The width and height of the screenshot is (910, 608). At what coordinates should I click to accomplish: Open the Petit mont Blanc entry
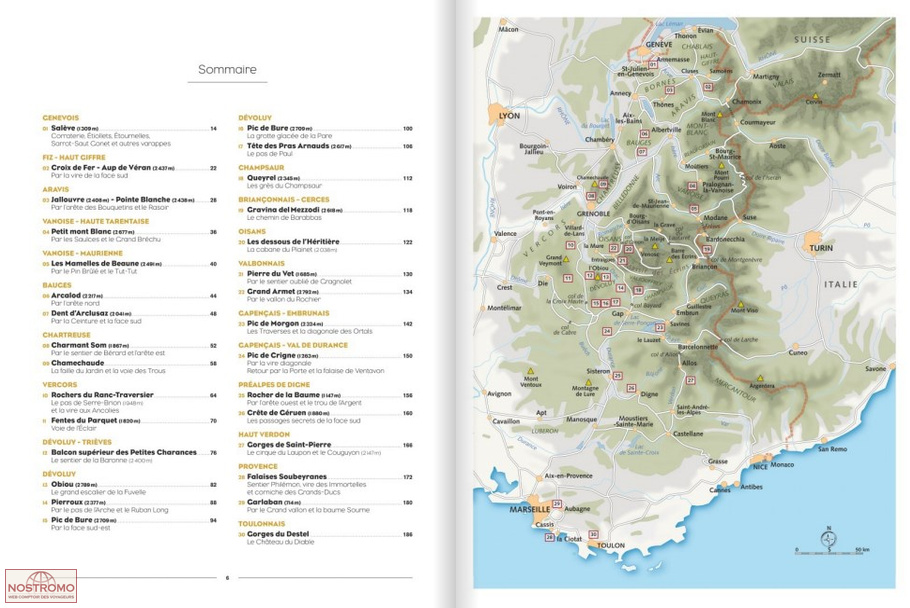coord(129,235)
